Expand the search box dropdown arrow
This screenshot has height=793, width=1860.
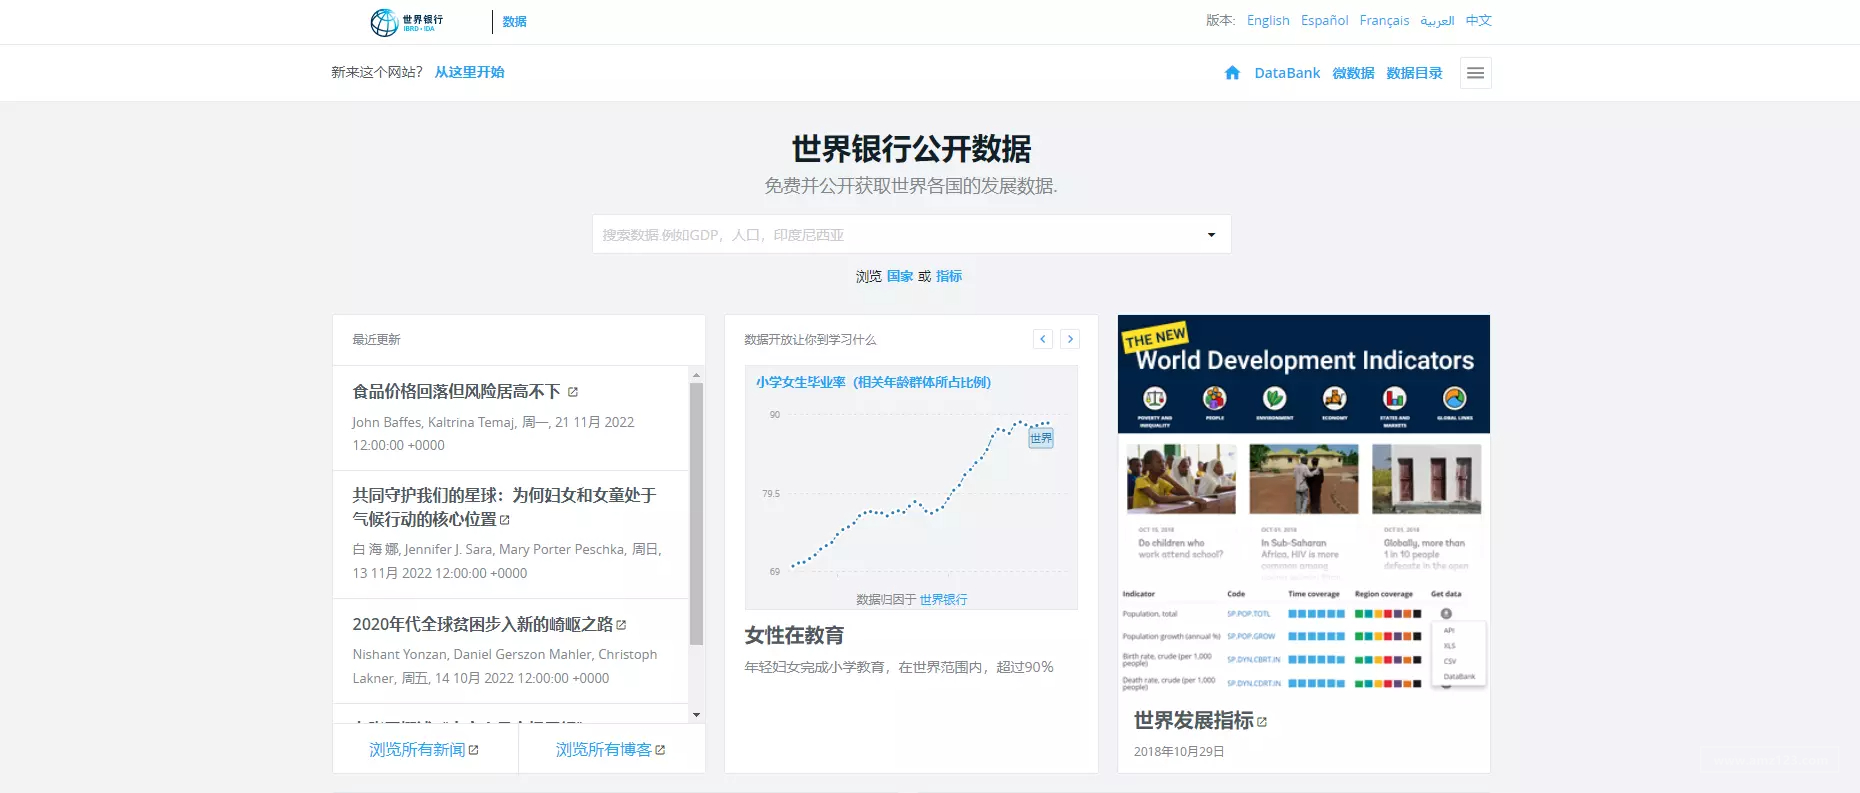tap(1211, 235)
